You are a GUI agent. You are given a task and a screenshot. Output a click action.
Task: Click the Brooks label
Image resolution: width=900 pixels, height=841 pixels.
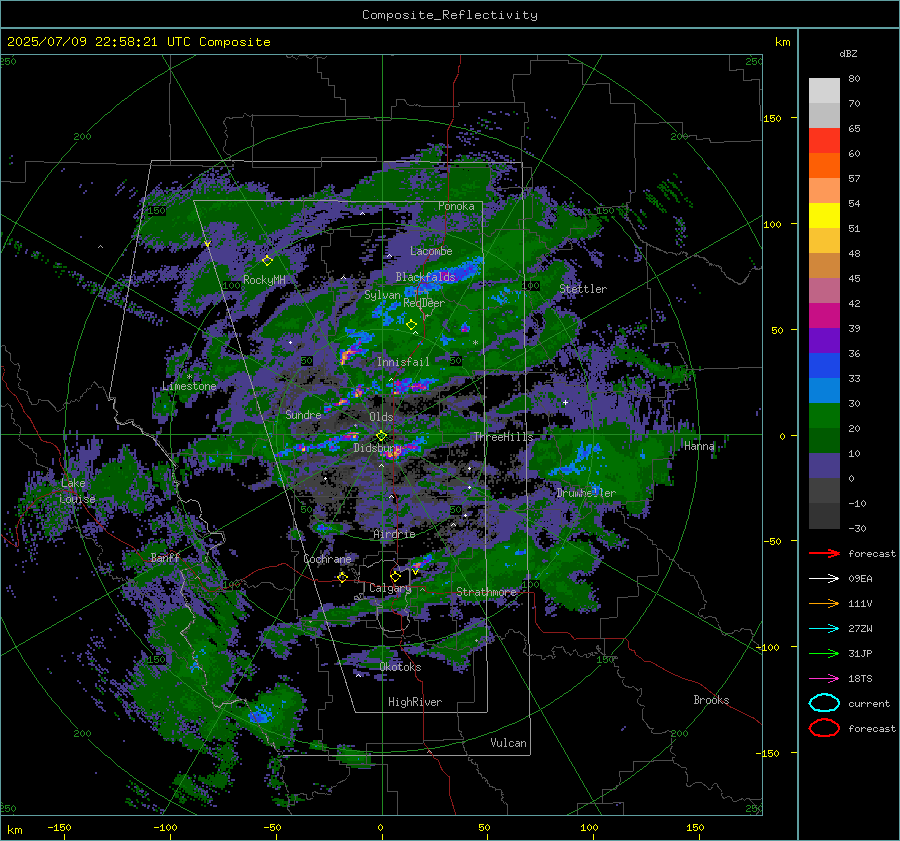click(711, 700)
